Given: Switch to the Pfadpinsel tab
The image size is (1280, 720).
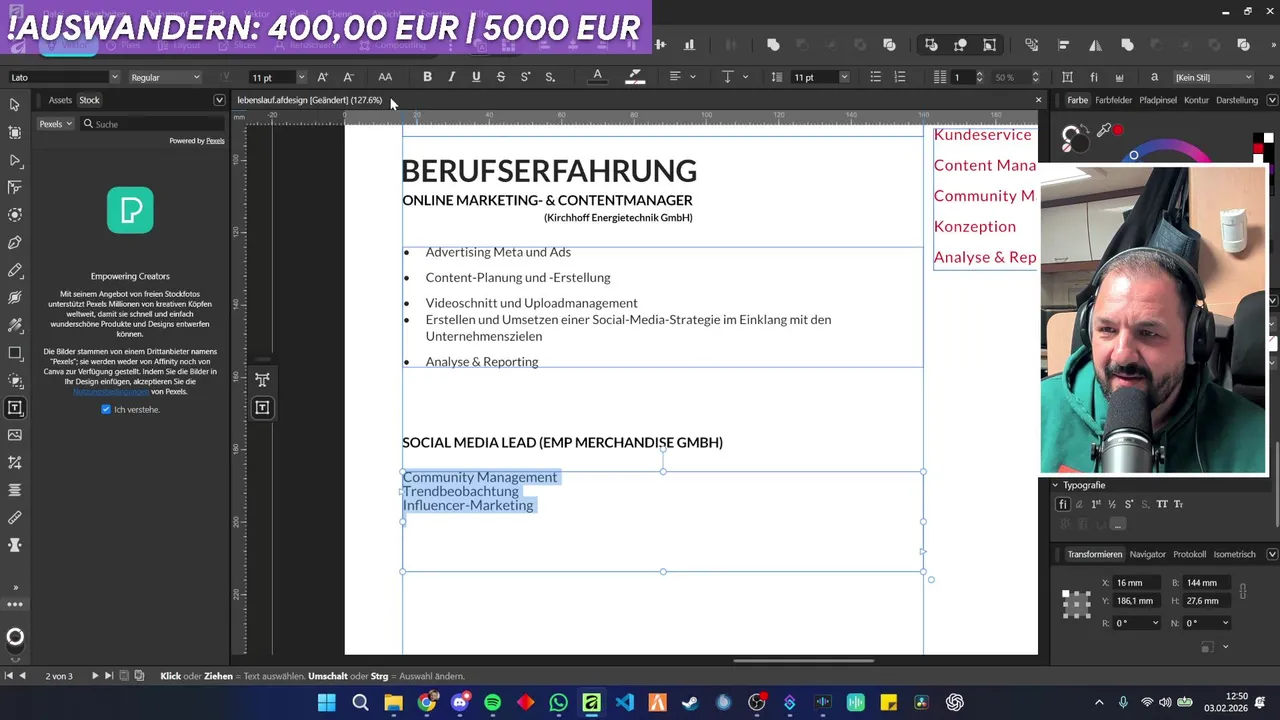Looking at the screenshot, I should 1158,100.
